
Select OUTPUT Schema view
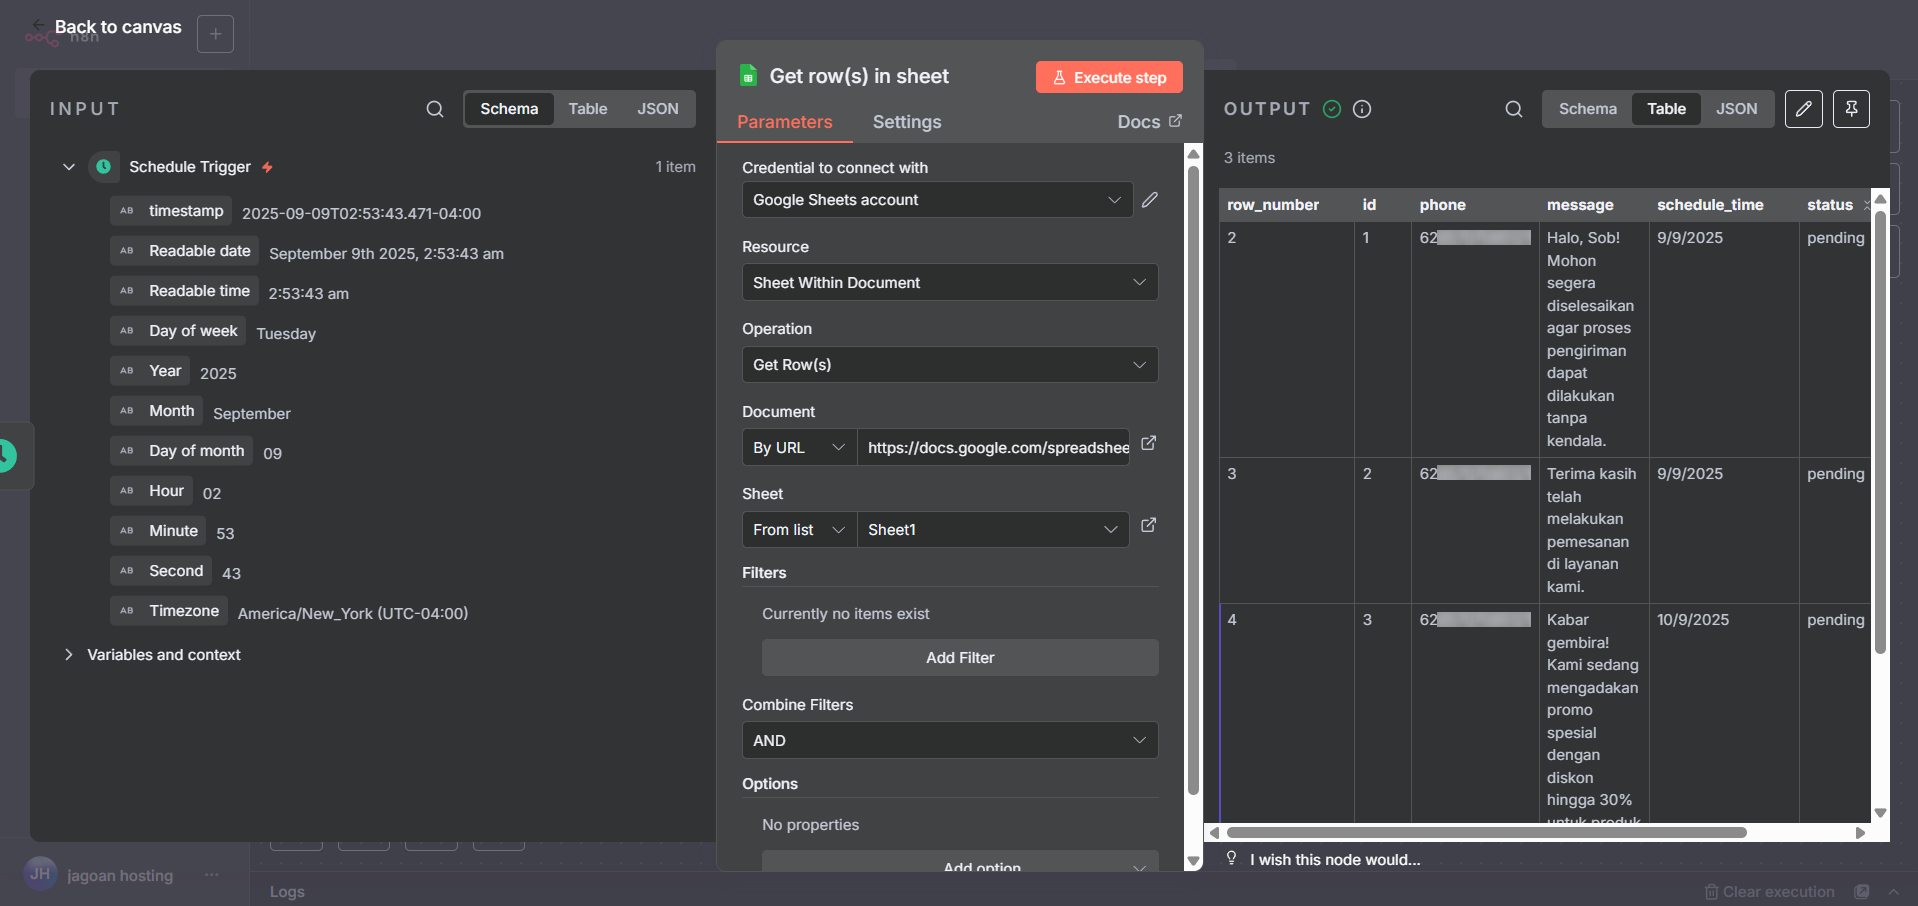1587,109
